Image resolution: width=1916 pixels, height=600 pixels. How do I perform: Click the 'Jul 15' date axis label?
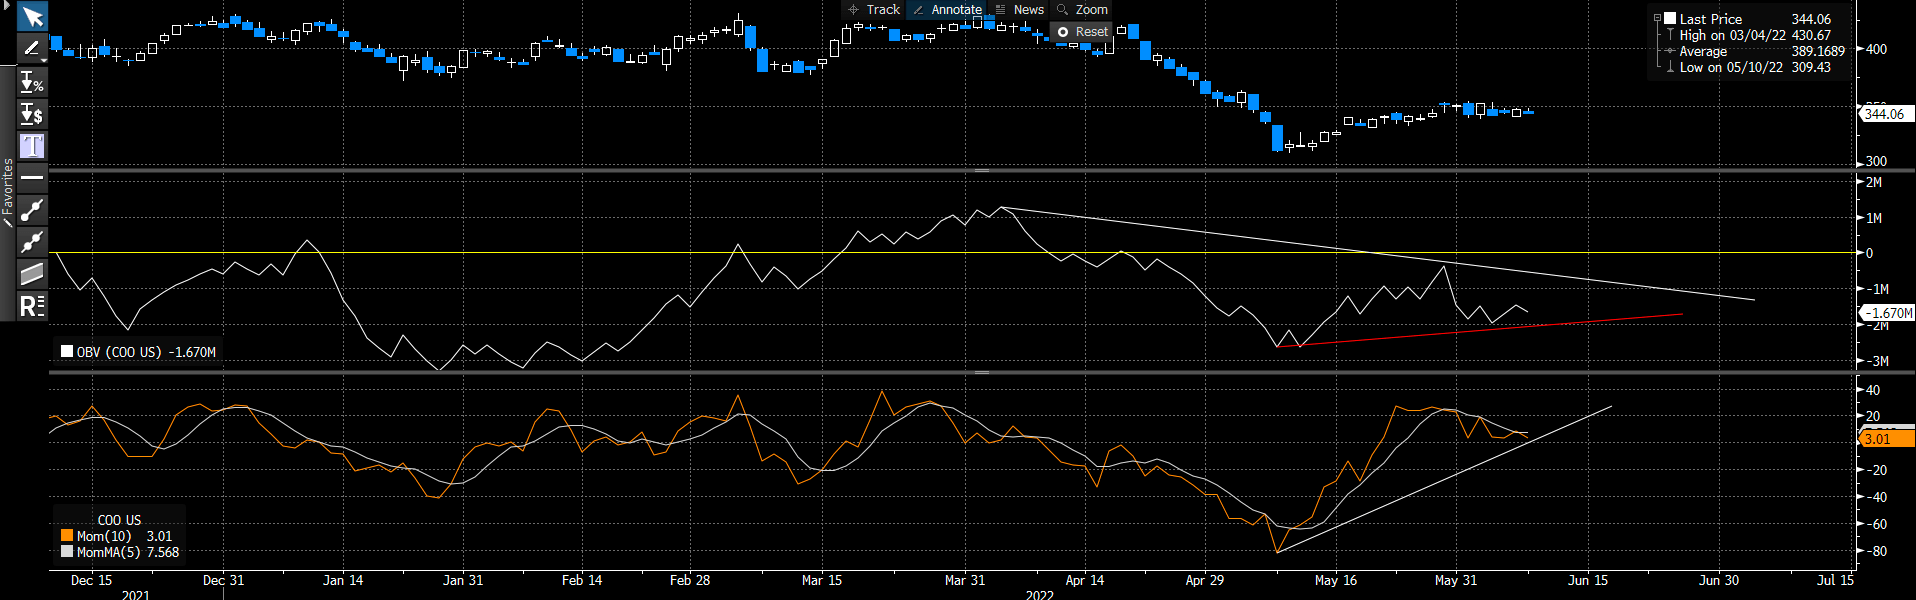(x=1835, y=580)
